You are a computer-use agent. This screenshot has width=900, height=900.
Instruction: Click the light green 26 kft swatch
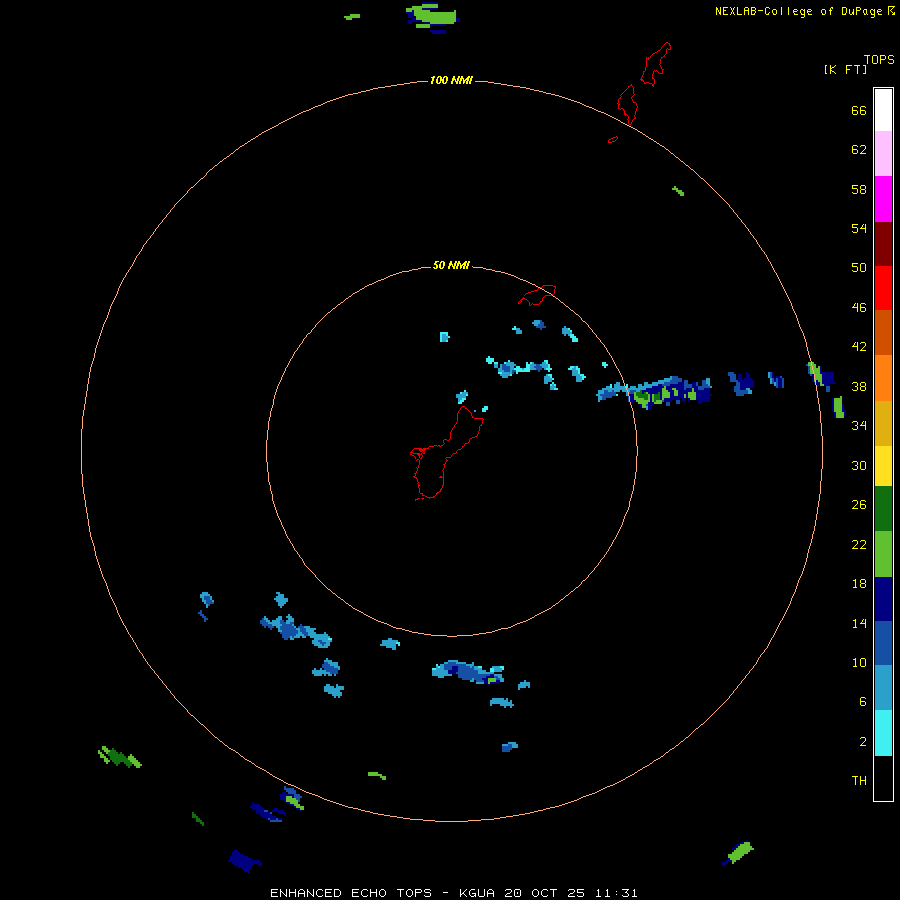[x=883, y=554]
